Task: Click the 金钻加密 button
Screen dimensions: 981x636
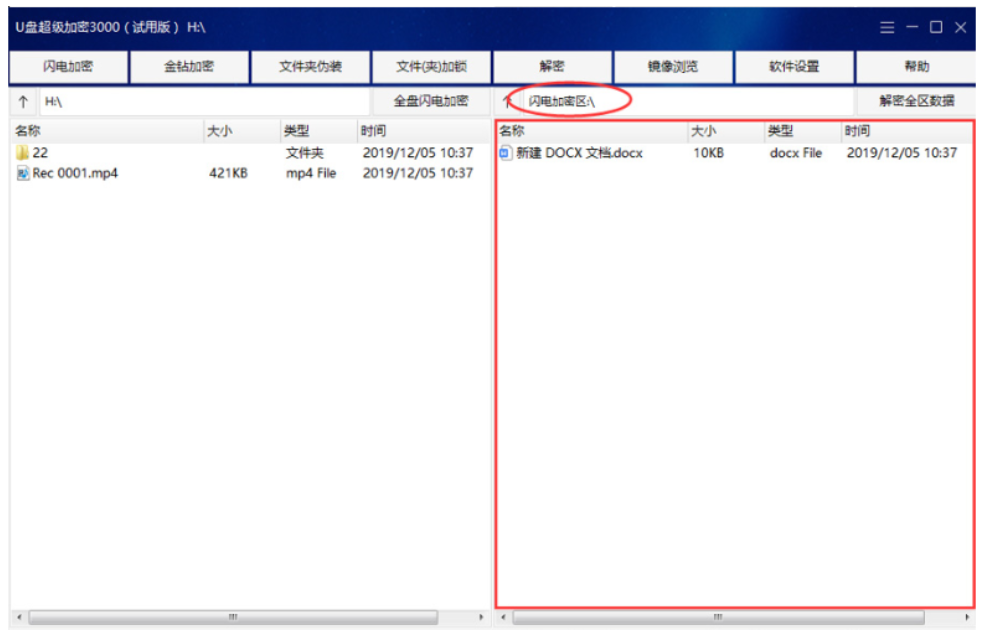Action: [189, 67]
